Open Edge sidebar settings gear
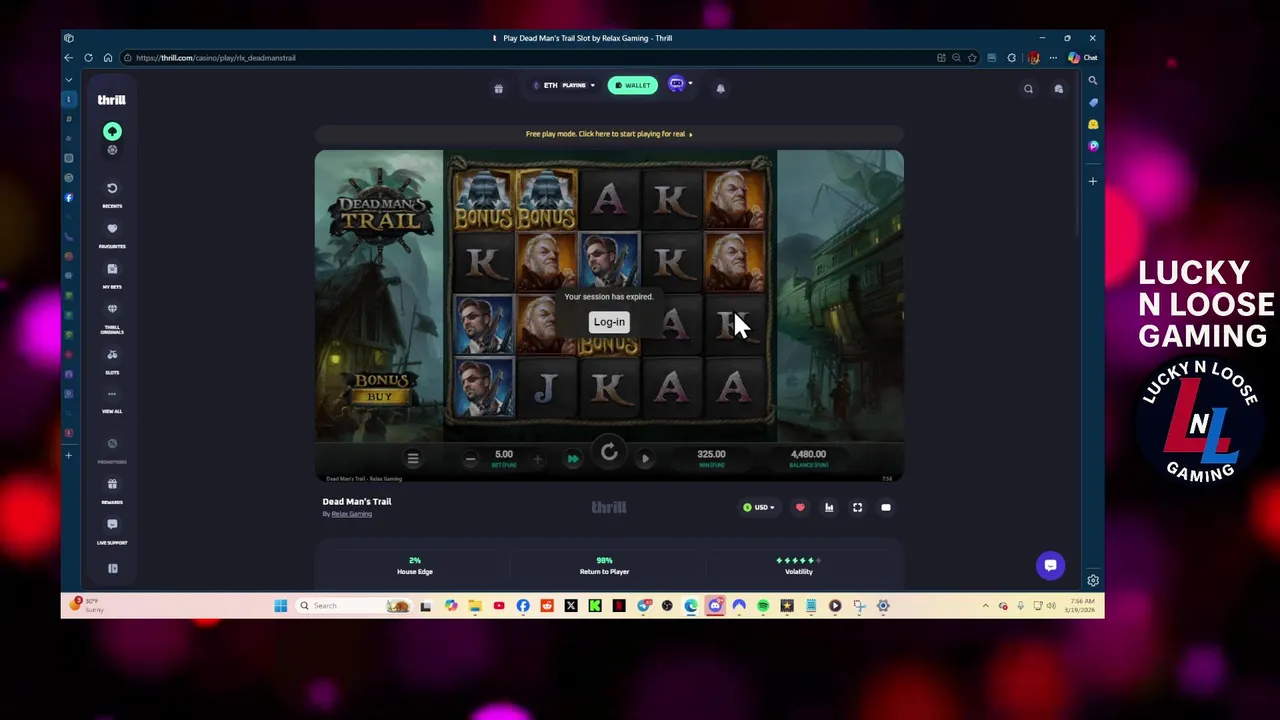 click(x=1093, y=581)
